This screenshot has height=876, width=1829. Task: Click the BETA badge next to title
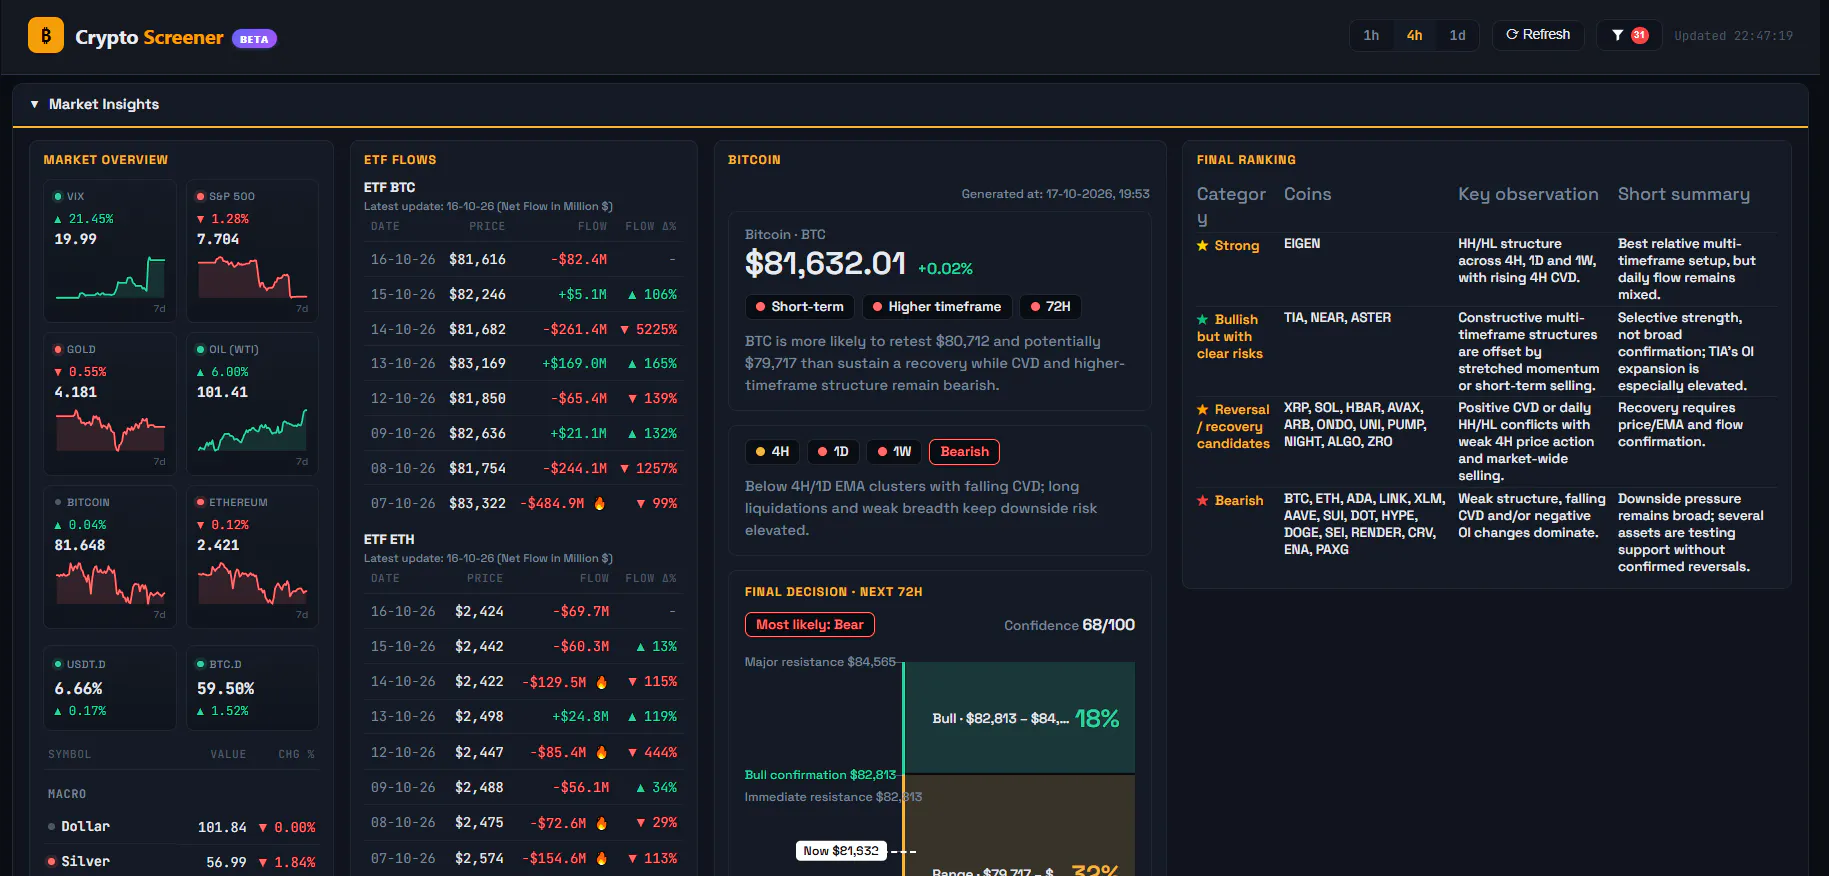(254, 39)
